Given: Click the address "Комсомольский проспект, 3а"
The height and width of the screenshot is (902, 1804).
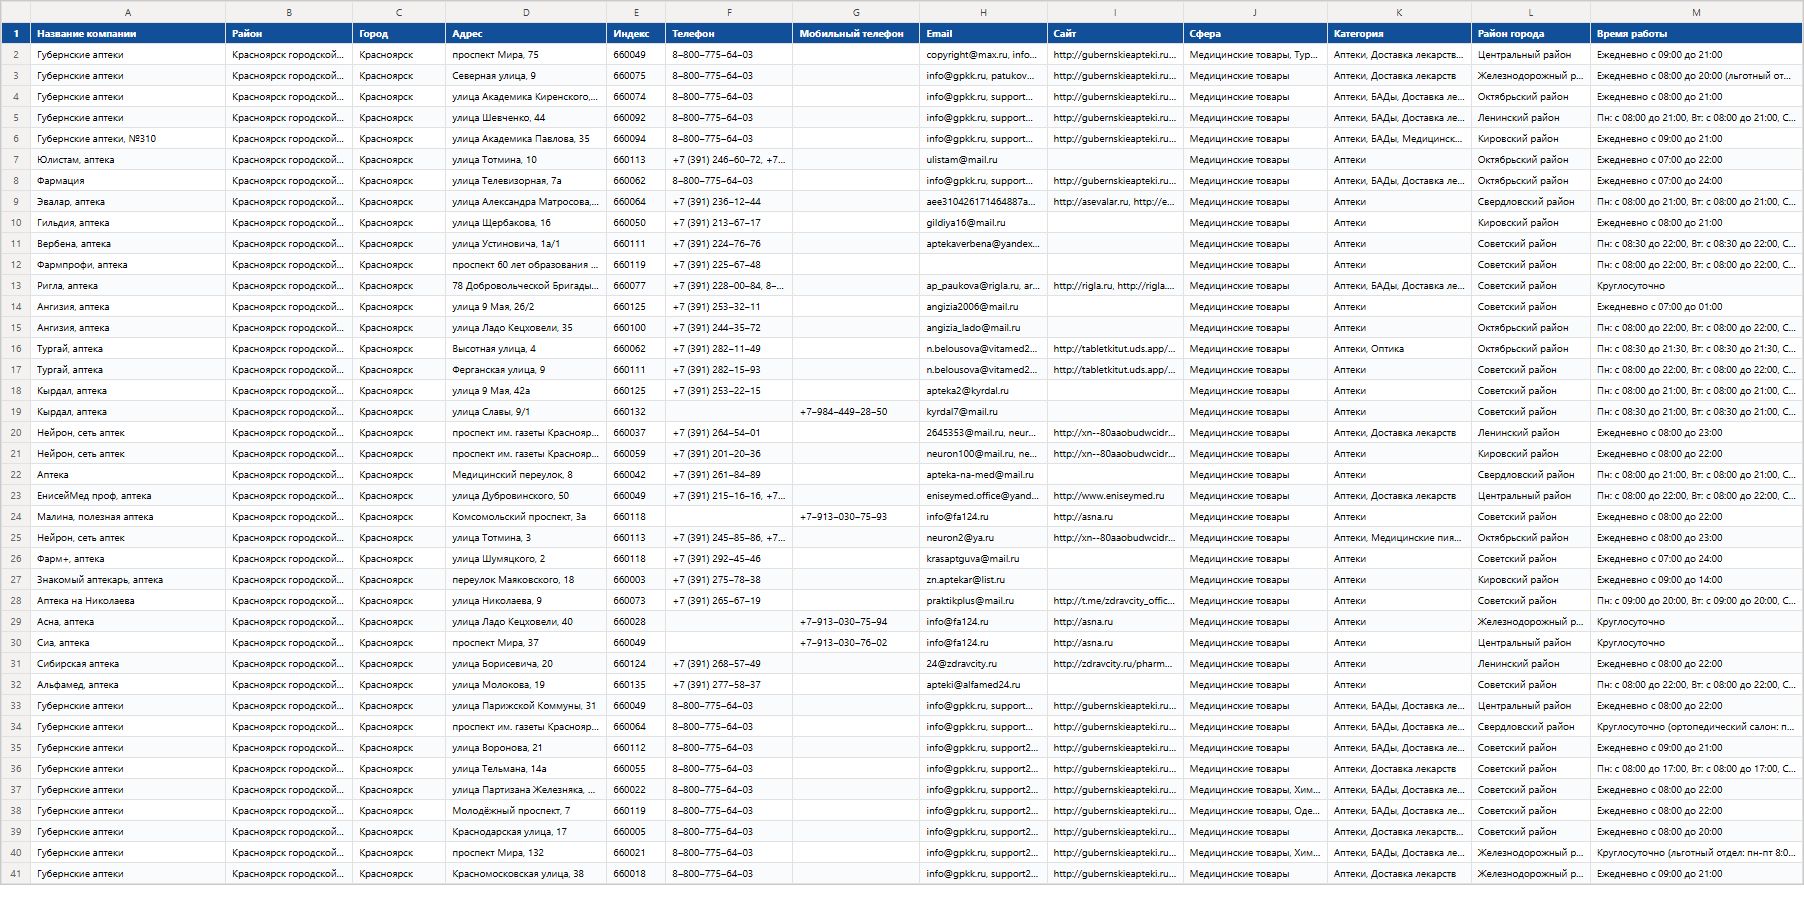Looking at the screenshot, I should (526, 517).
